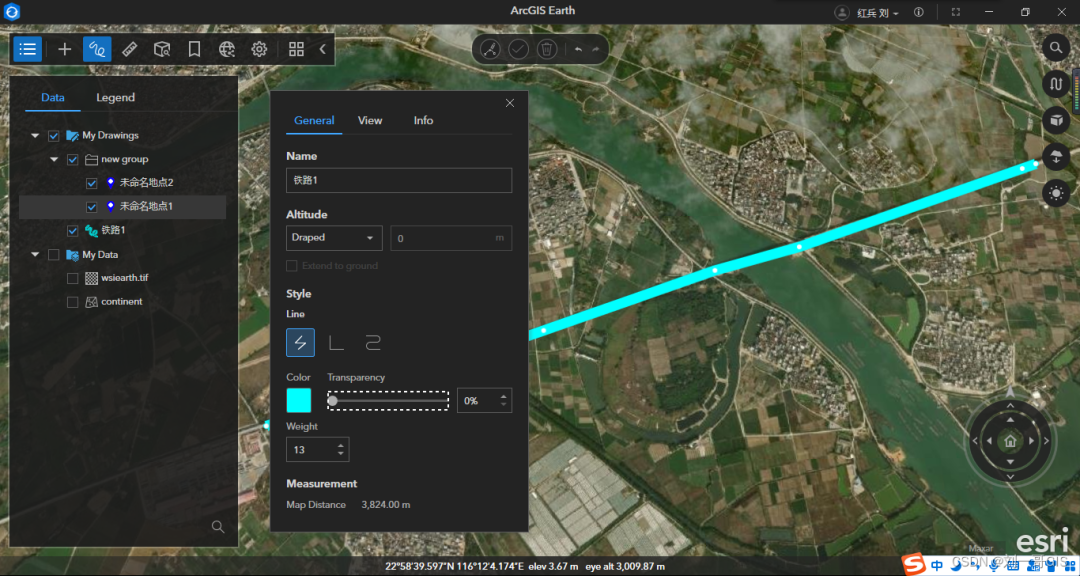Select the 铁路1 layer in tree
Viewport: 1080px width, 576px height.
[x=113, y=231]
